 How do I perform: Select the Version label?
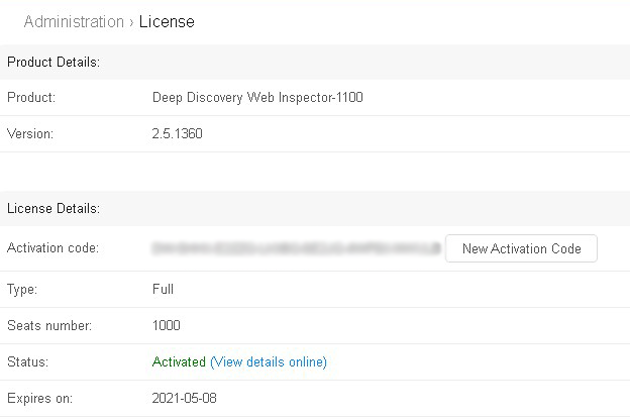point(30,134)
